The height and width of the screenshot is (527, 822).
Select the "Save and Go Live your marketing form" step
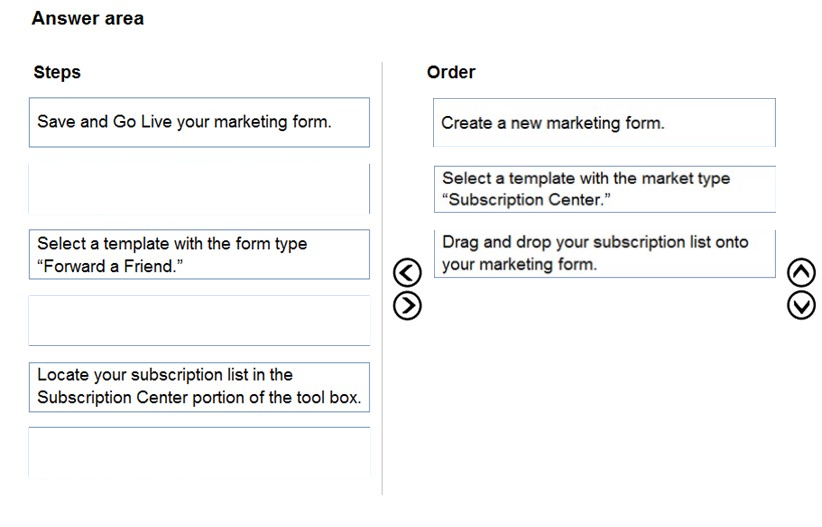point(199,122)
